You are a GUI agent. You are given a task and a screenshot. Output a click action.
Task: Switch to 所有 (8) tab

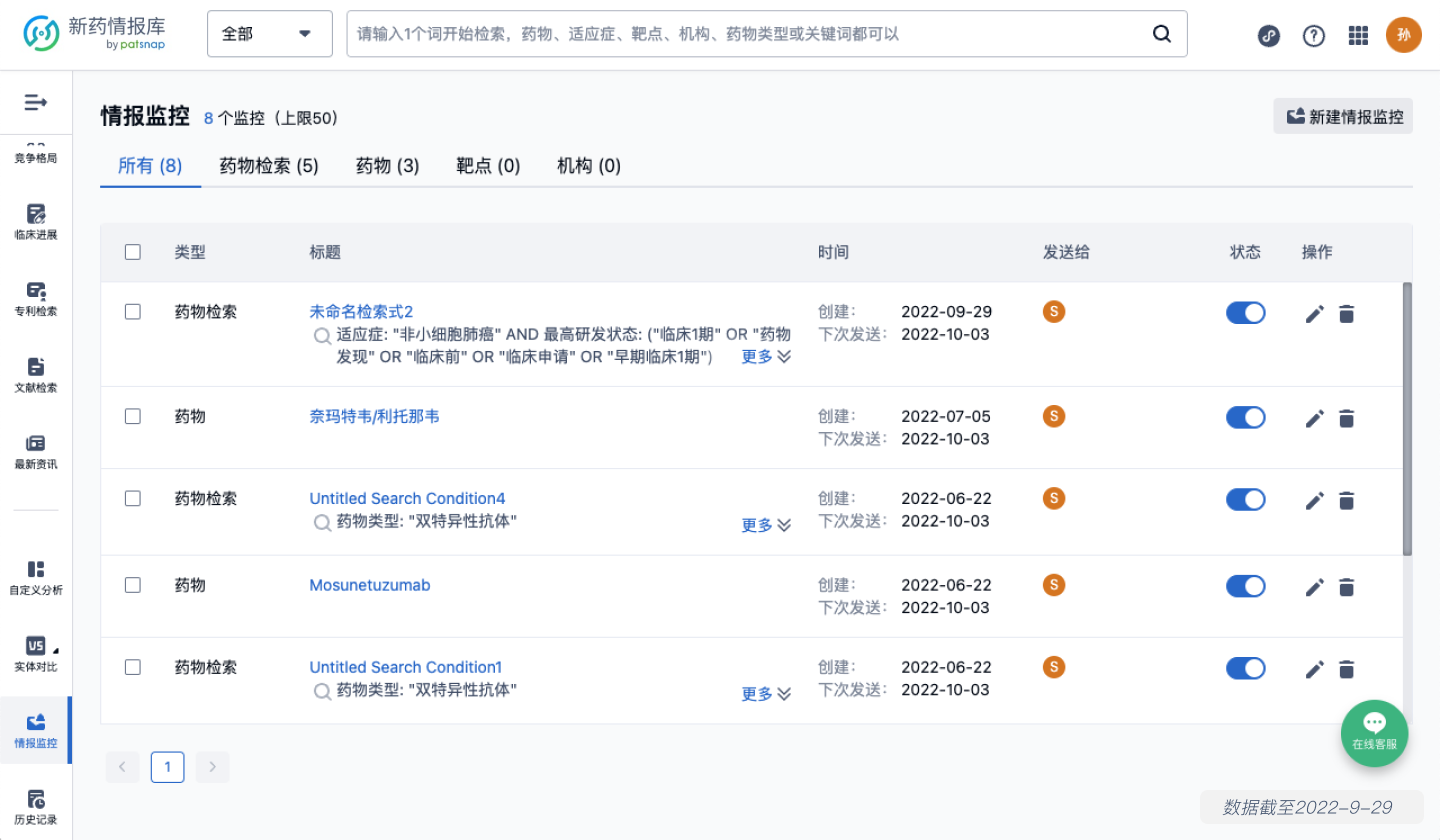click(x=150, y=166)
